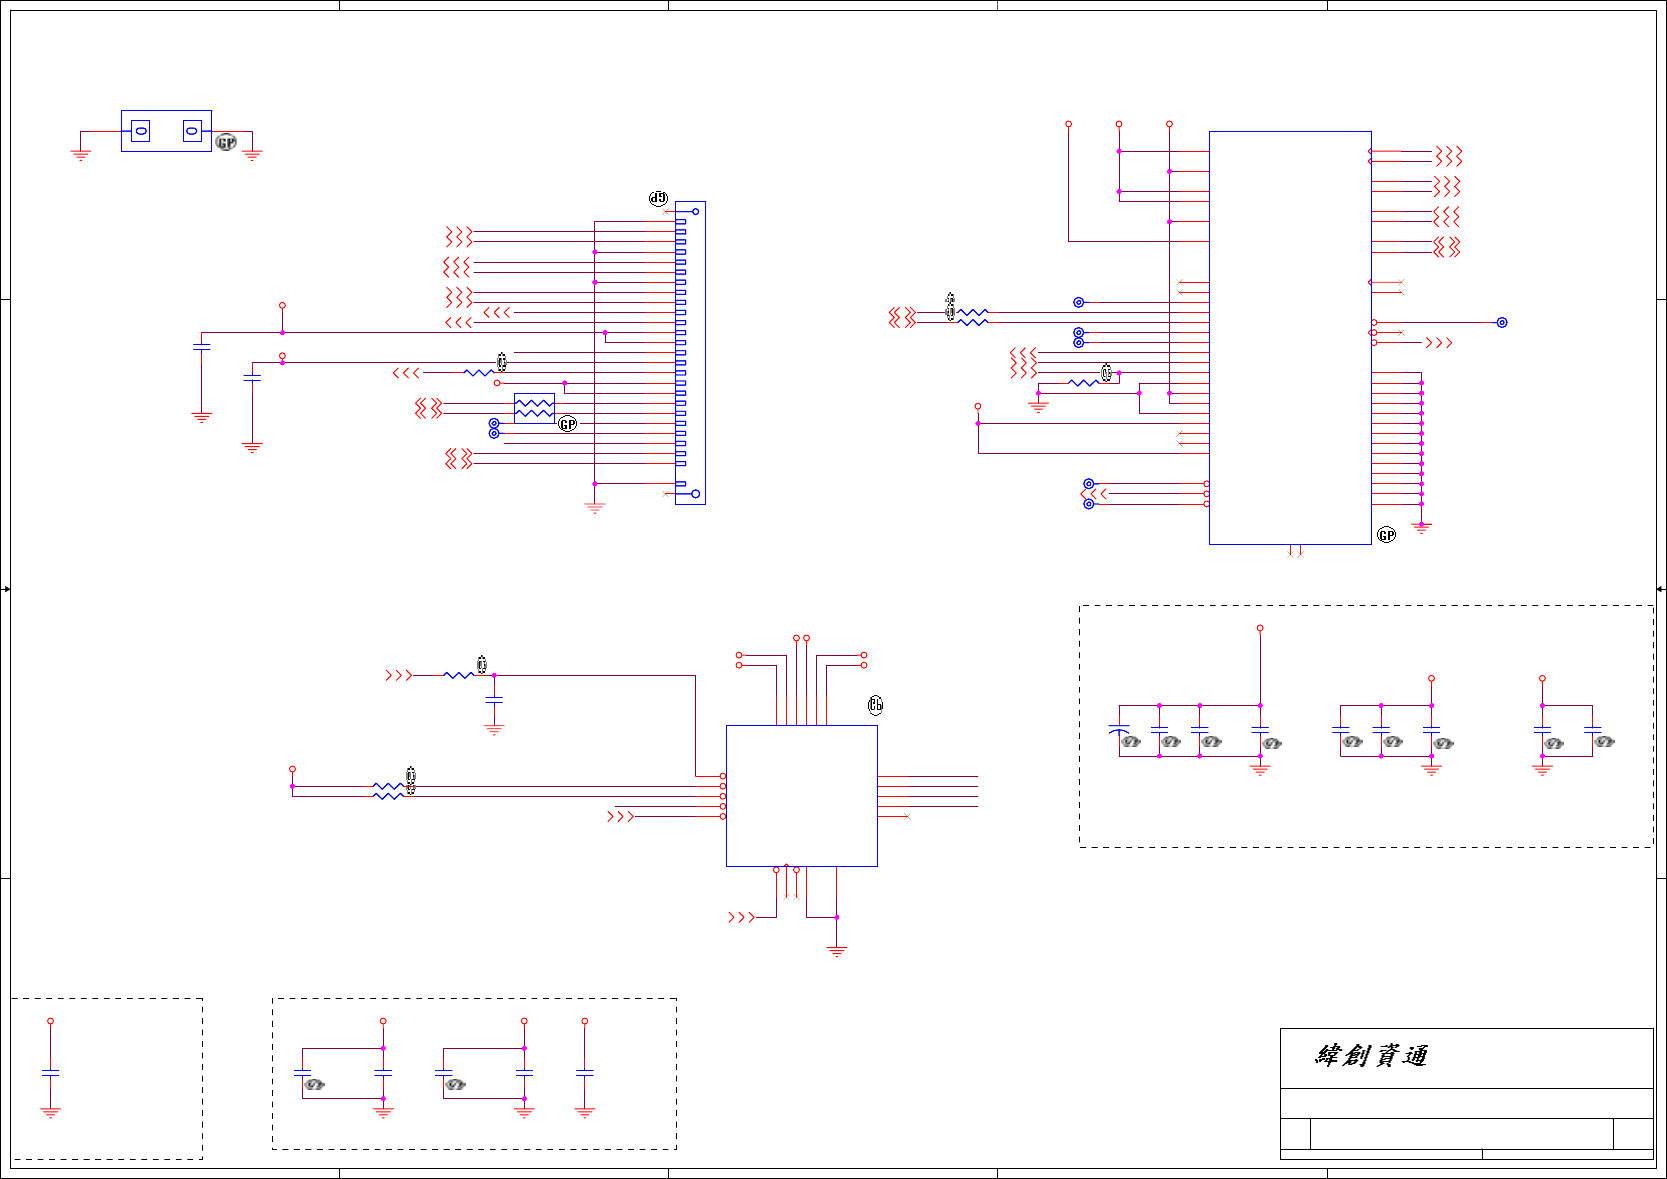The height and width of the screenshot is (1179, 1667).
Task: Select the lone capacitor in the small dashed box
Action: [x=50, y=1072]
